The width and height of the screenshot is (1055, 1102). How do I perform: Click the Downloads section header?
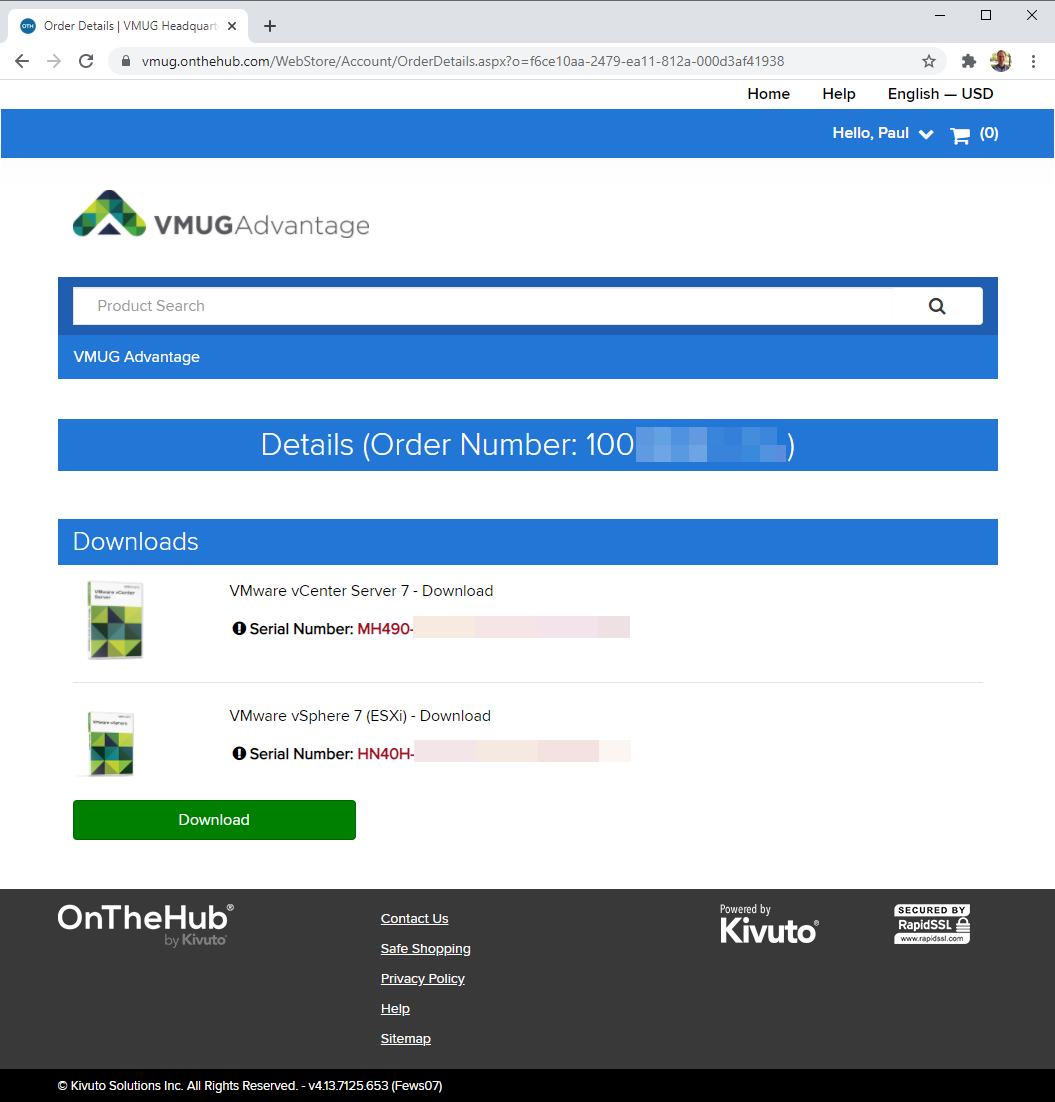pos(527,542)
